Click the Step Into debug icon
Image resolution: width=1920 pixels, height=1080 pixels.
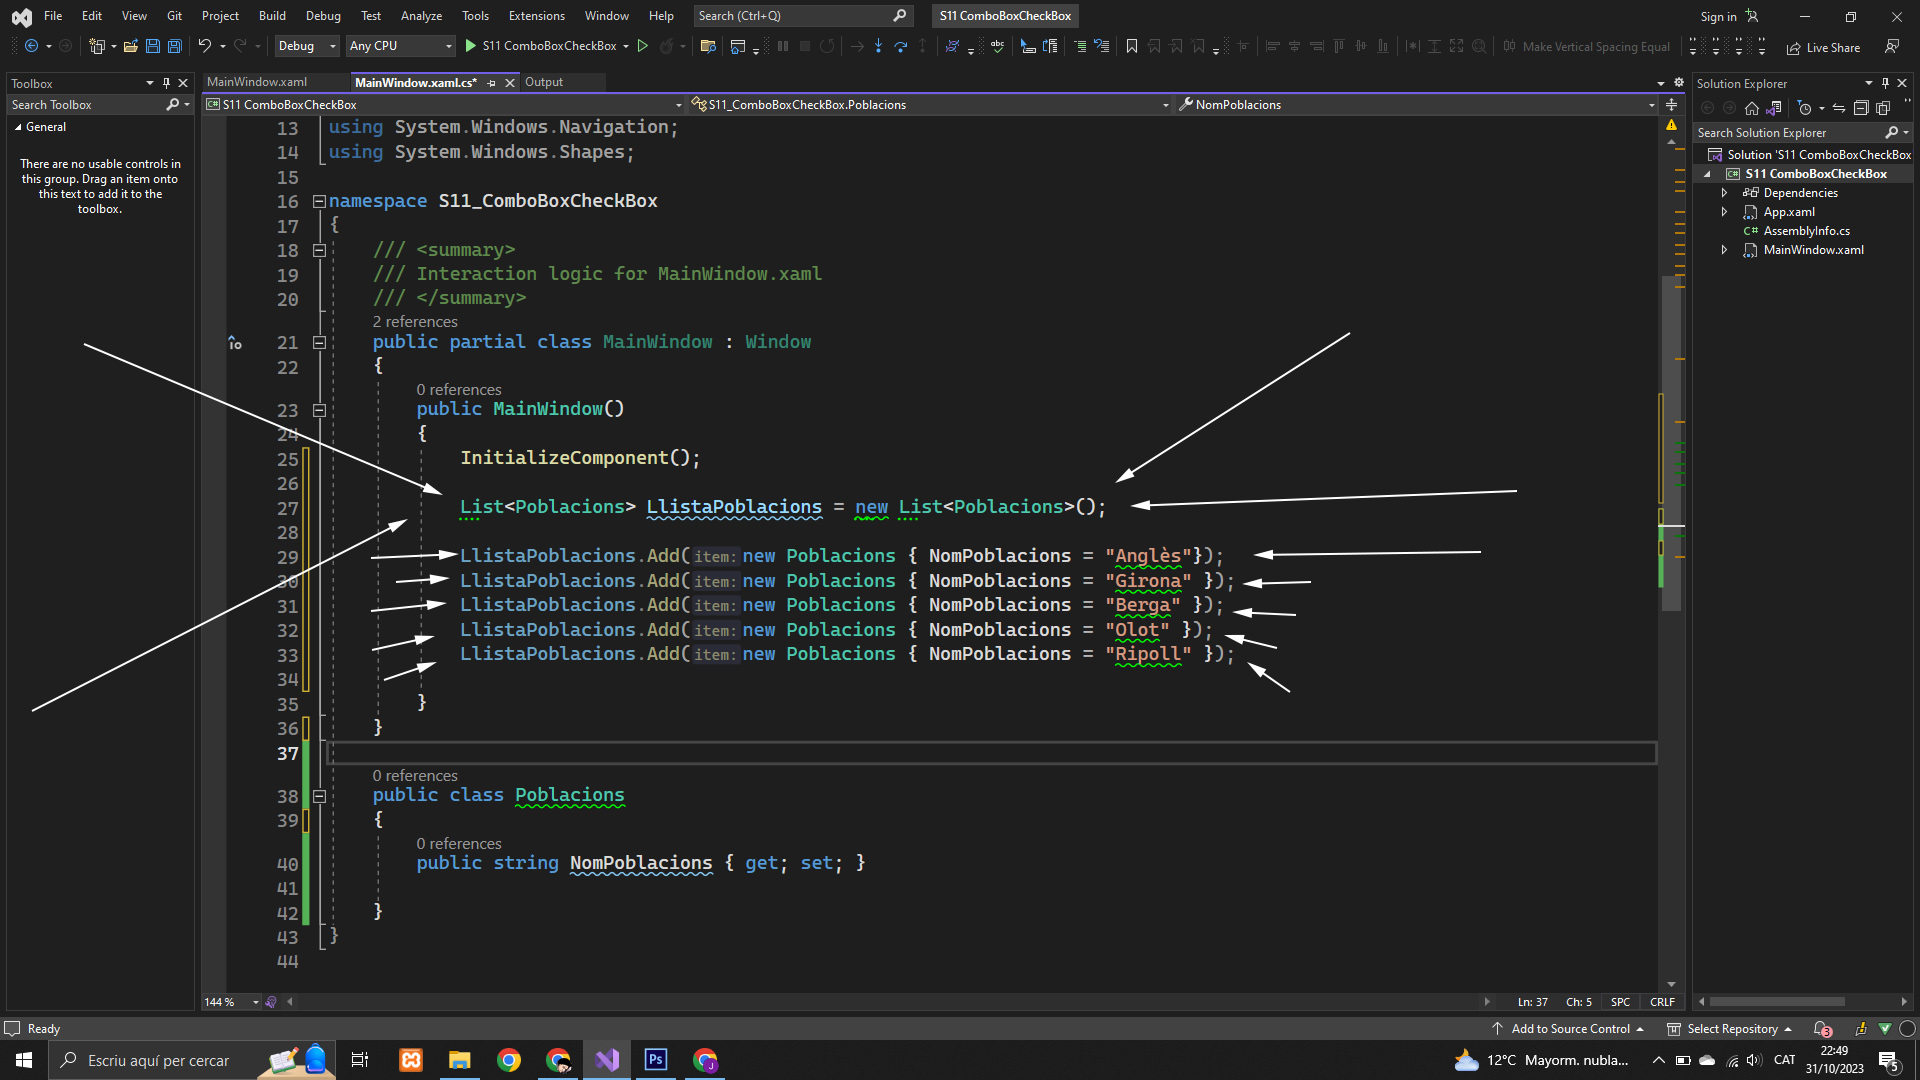coord(878,46)
